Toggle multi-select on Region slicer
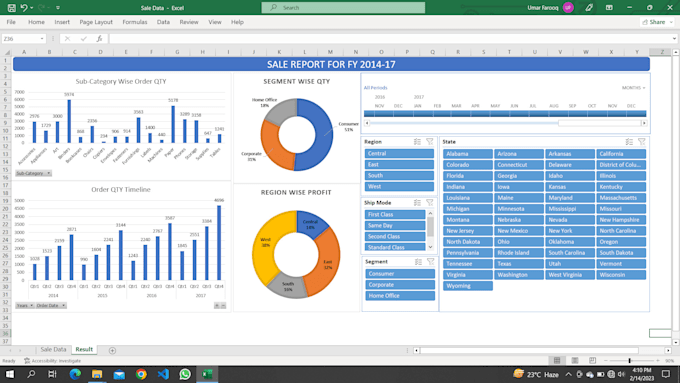 click(417, 142)
